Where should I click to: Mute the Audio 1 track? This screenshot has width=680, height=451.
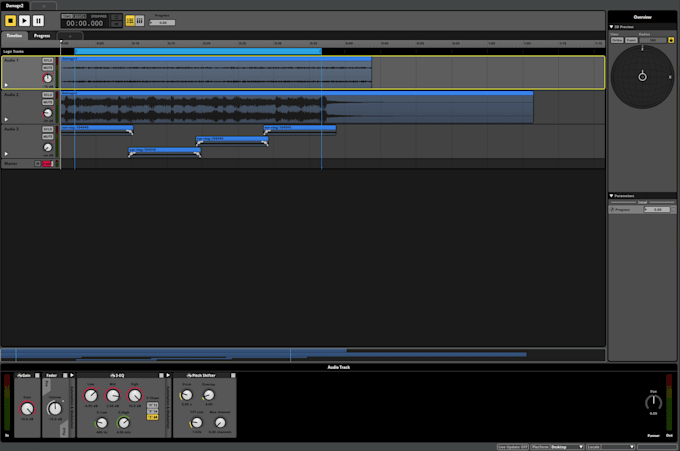click(48, 68)
